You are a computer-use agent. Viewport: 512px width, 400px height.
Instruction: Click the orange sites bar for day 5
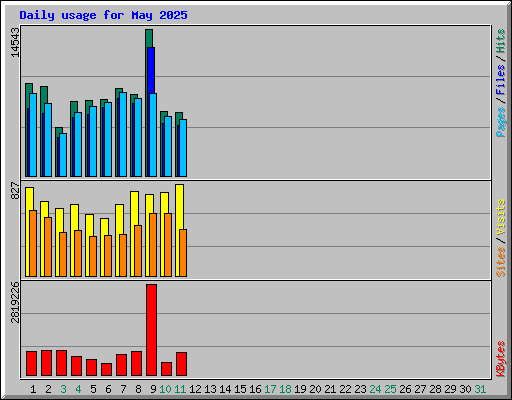pos(93,256)
